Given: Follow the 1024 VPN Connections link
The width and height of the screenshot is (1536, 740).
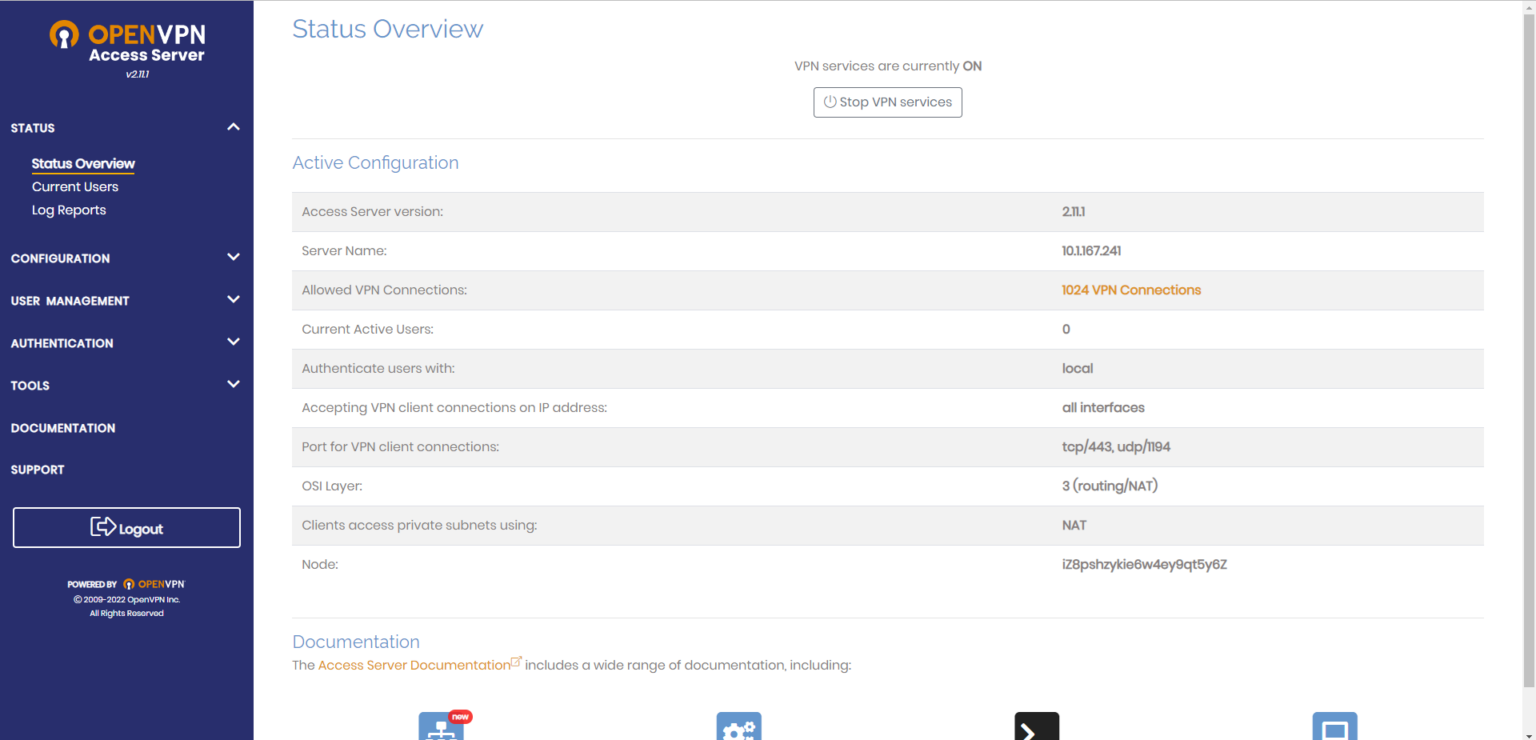Looking at the screenshot, I should point(1131,289).
